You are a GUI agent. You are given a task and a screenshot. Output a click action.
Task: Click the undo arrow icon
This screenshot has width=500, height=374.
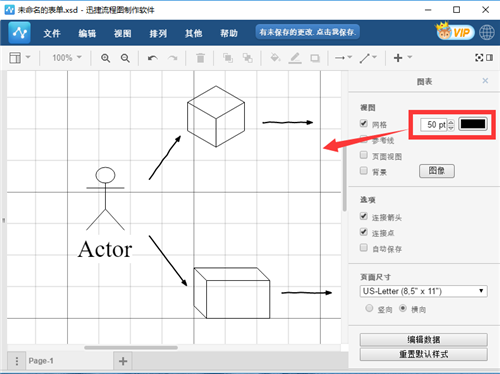153,58
